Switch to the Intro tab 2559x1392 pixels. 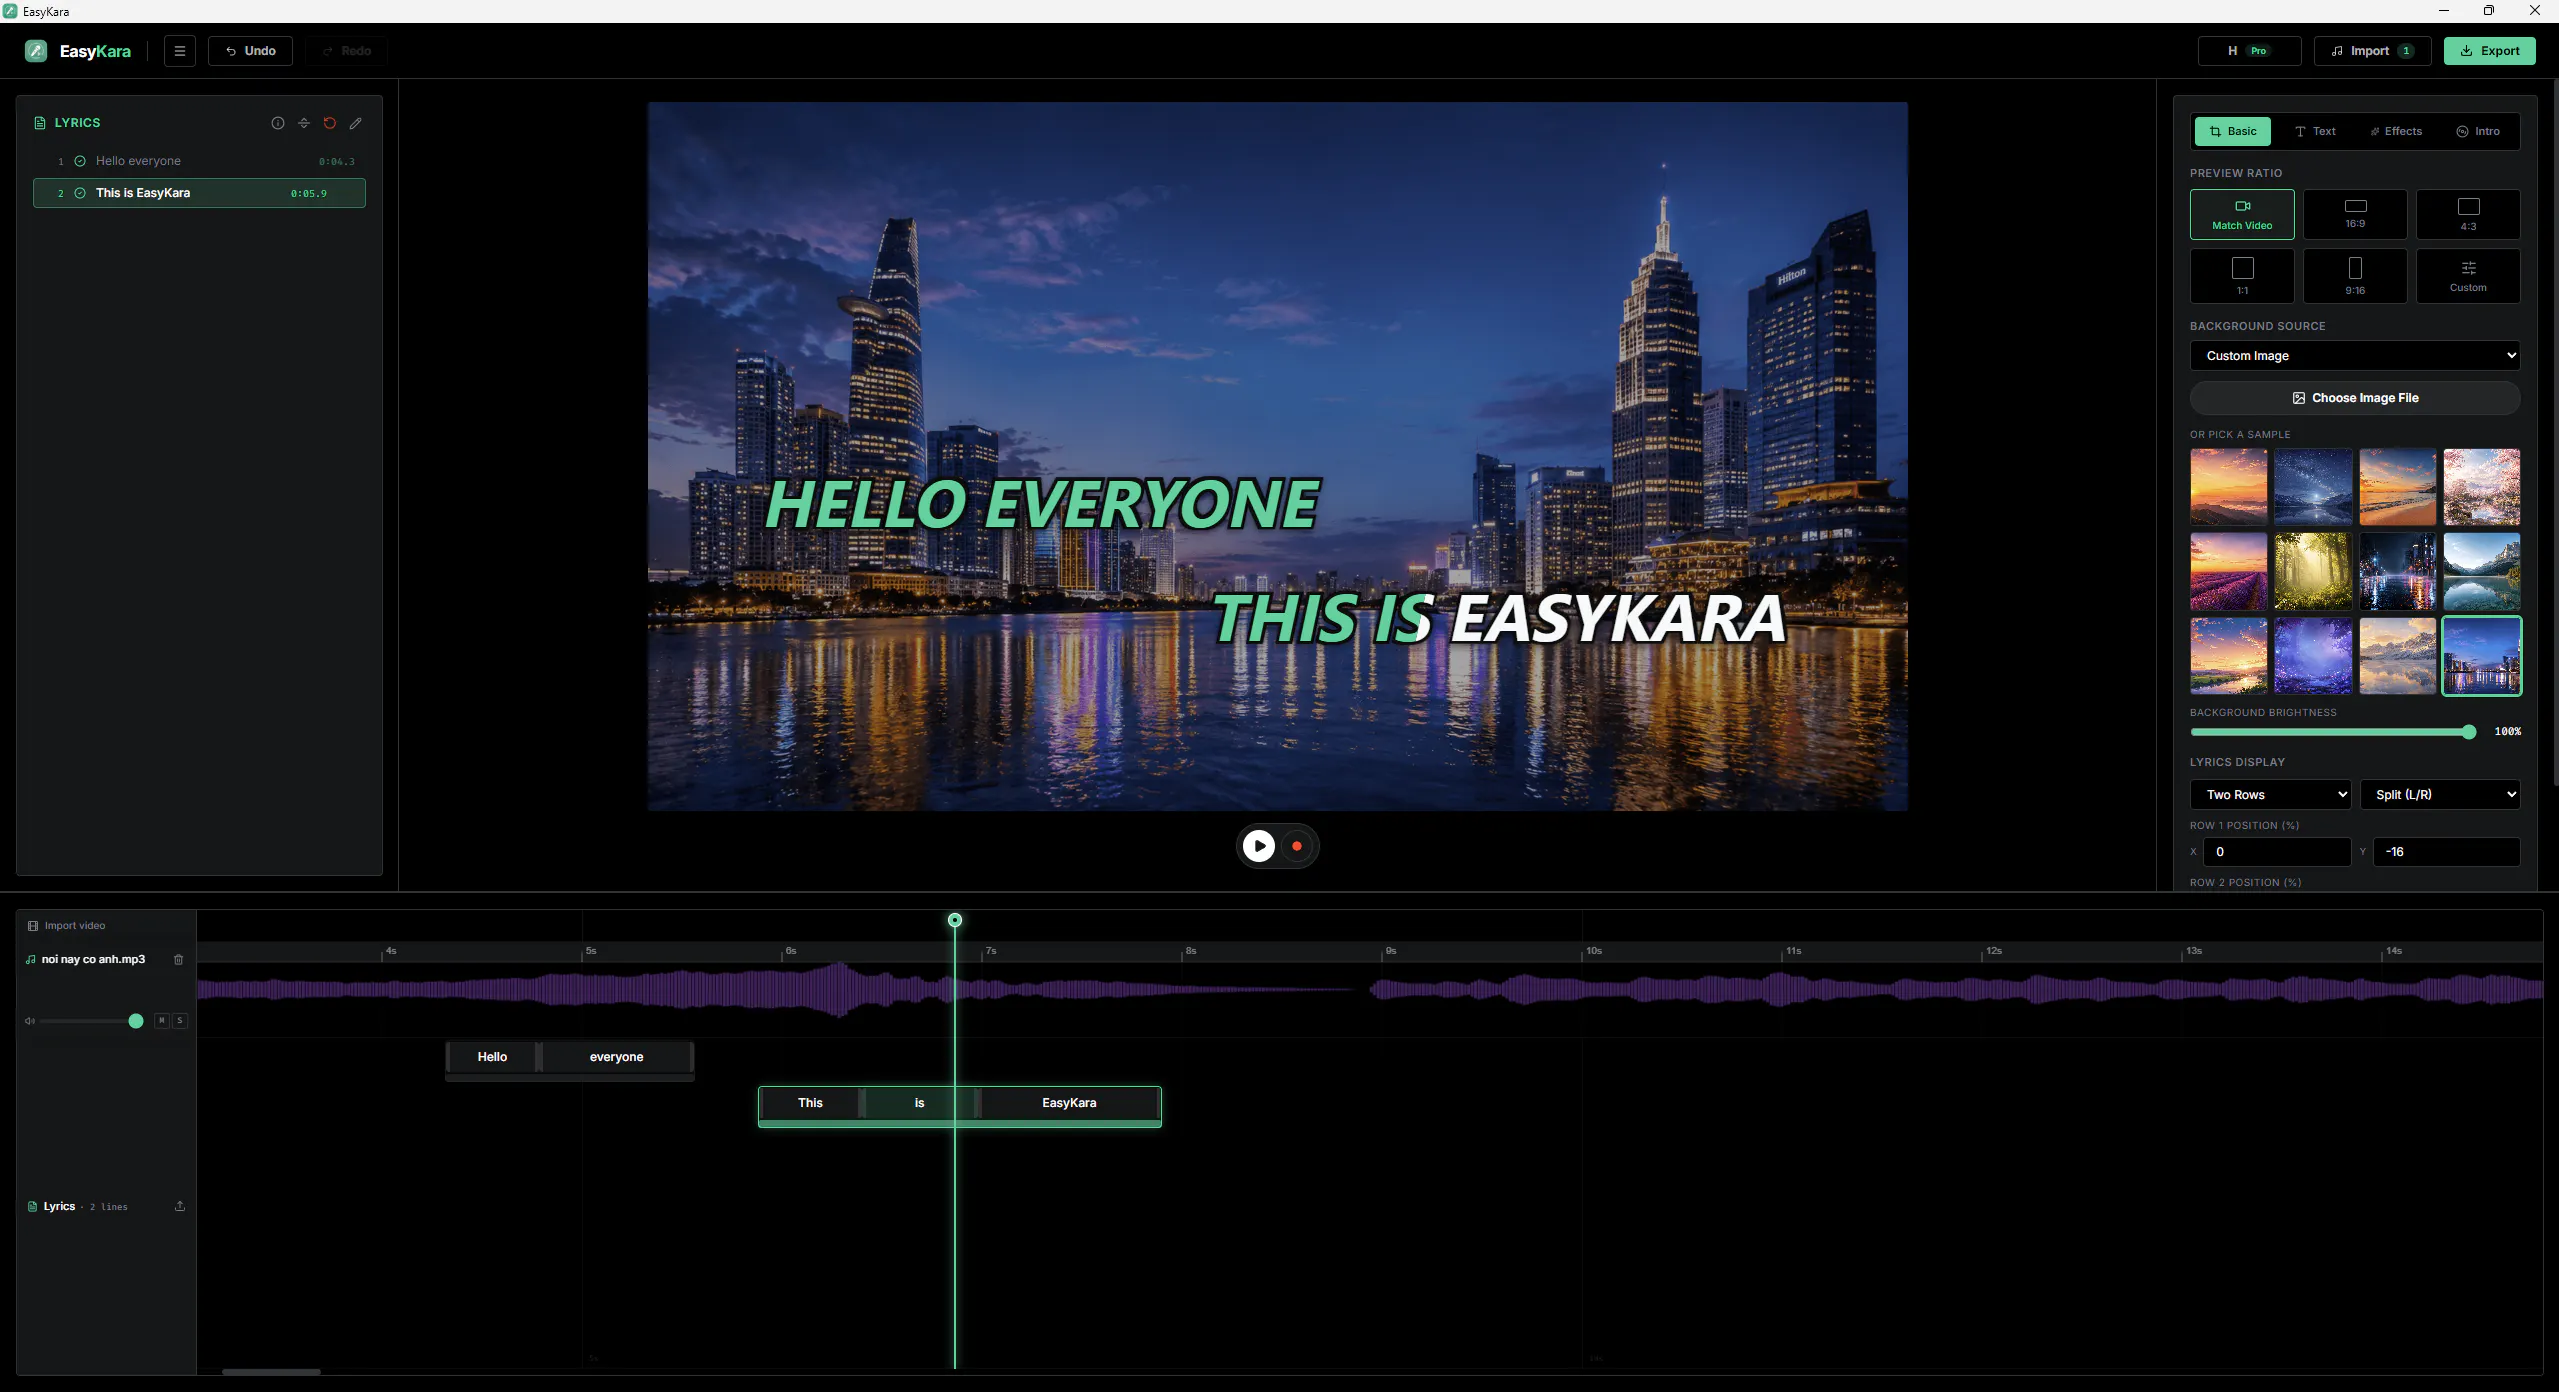(2478, 131)
